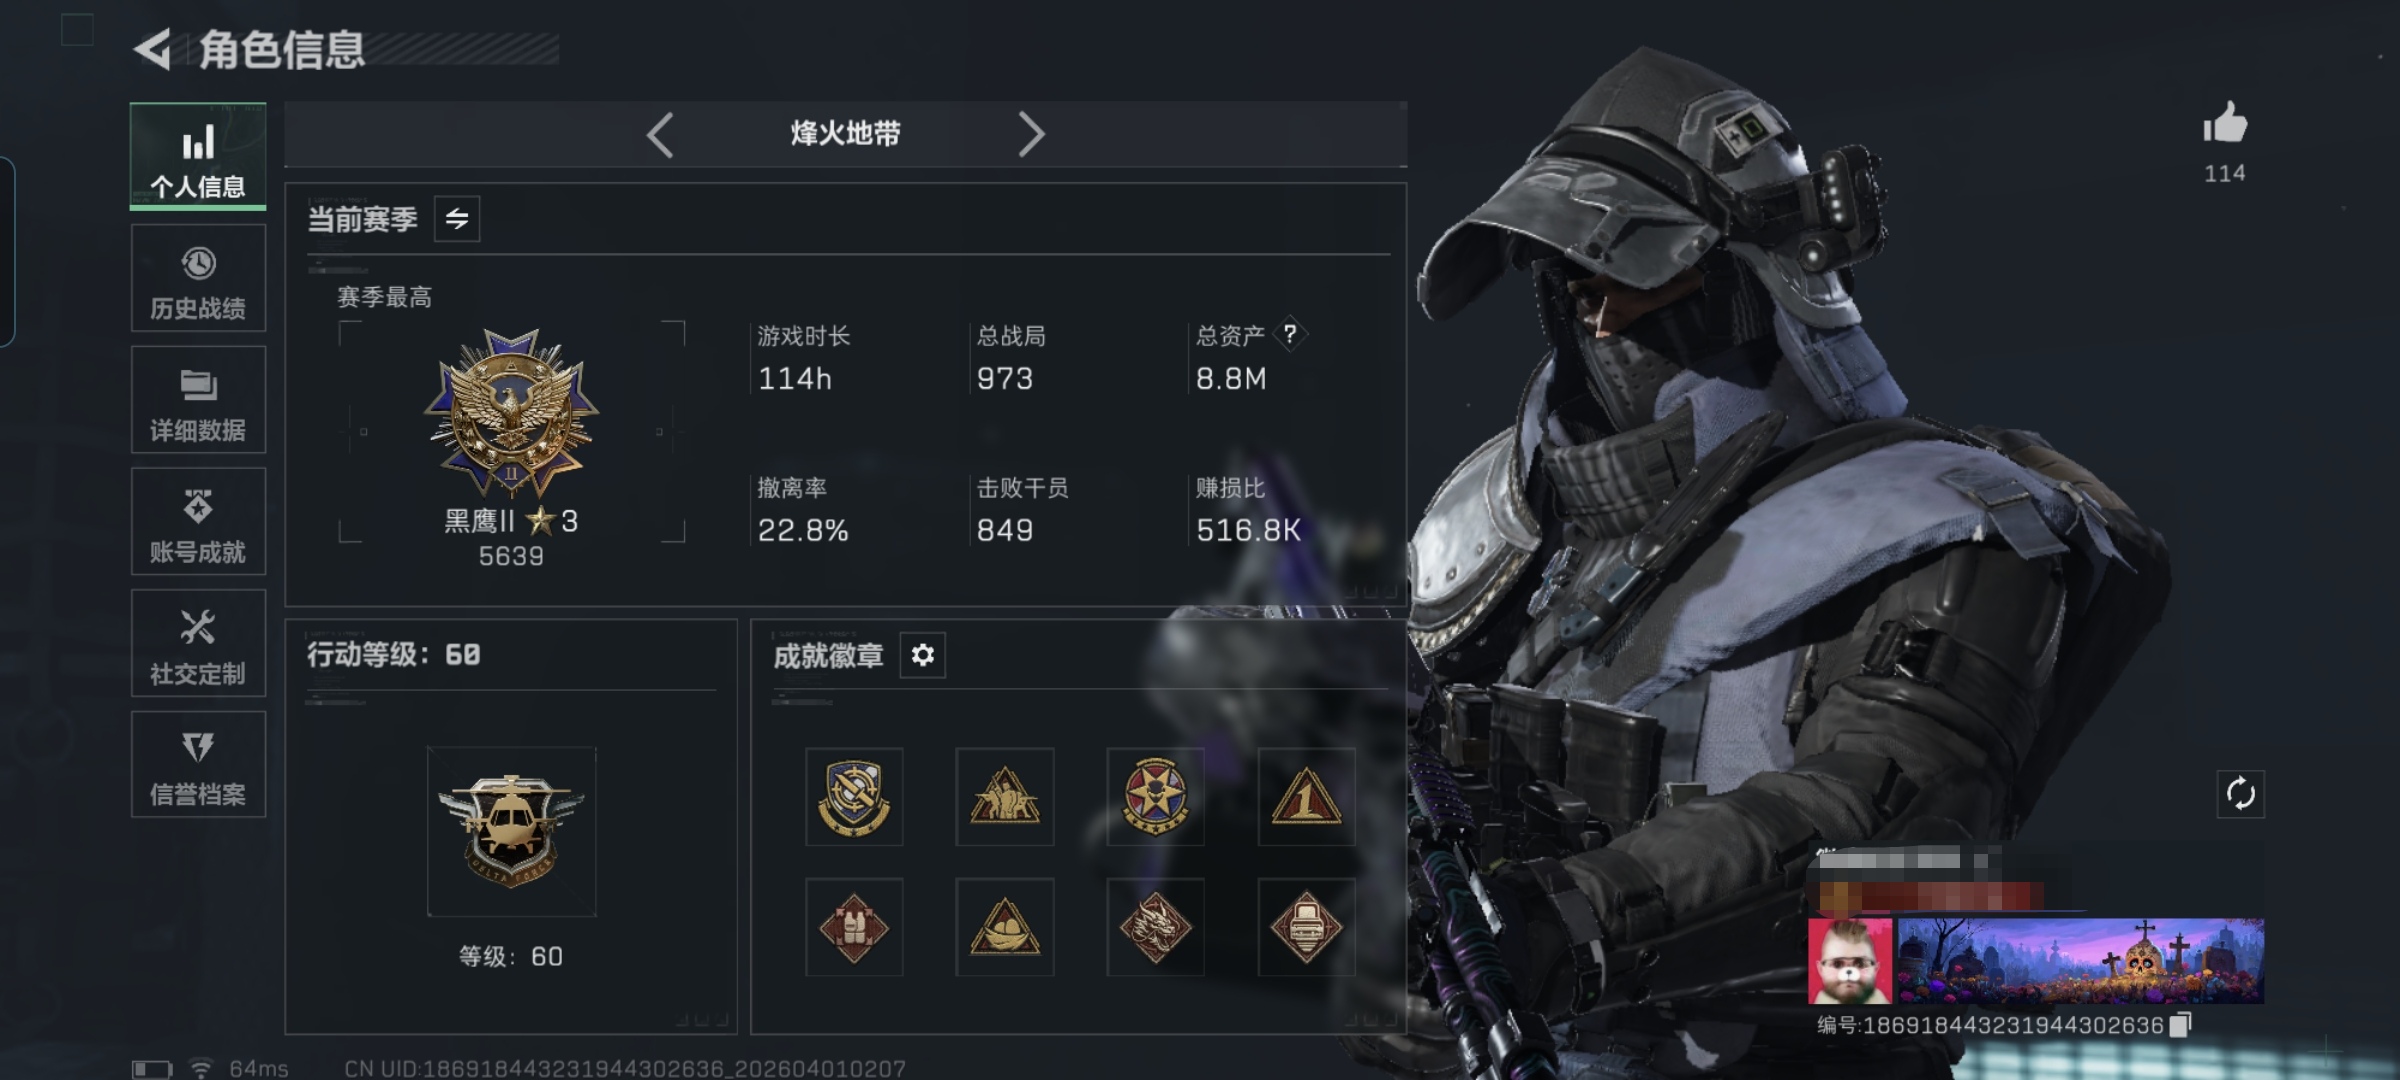The image size is (2400, 1080).
Task: Open the 历史战绩 tab
Action: pos(198,278)
